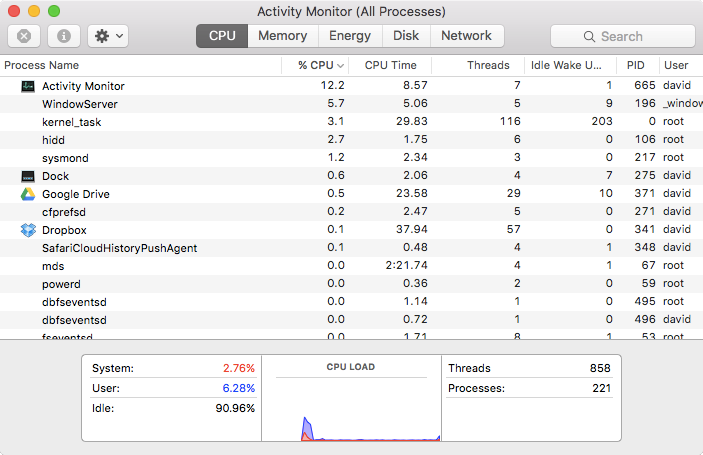Image resolution: width=703 pixels, height=455 pixels.
Task: Click the Idle 90.96% value
Action: pos(235,408)
